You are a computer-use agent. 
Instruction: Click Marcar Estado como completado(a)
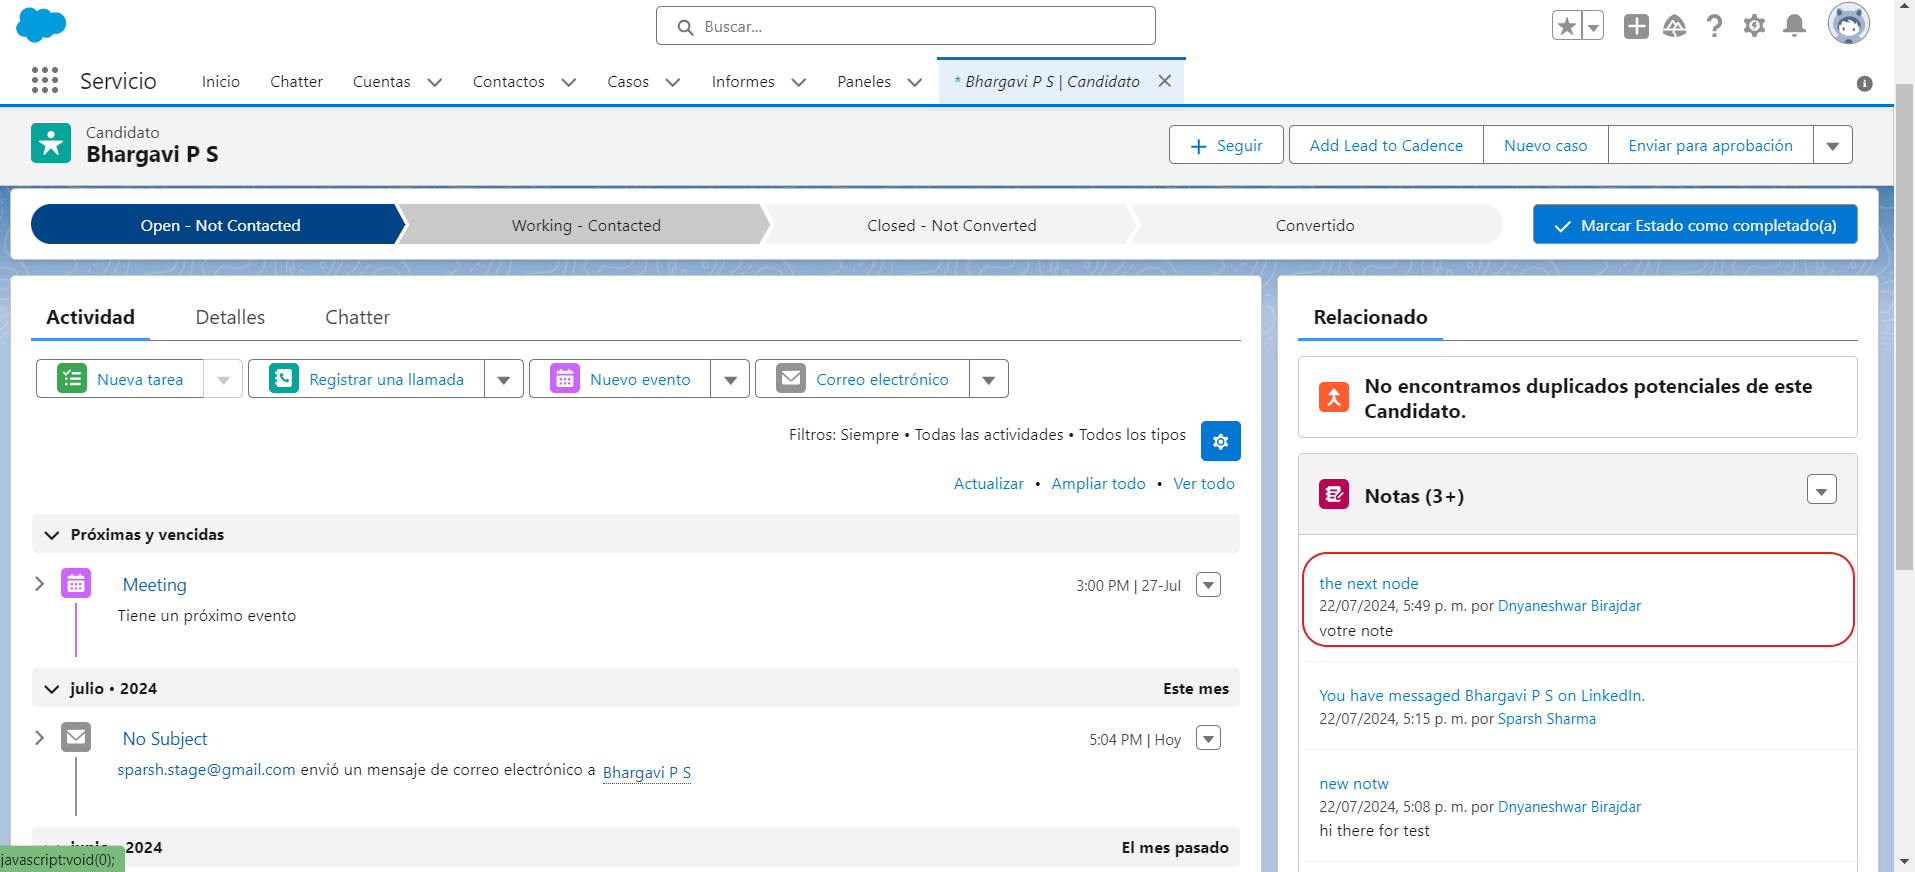coord(1695,225)
